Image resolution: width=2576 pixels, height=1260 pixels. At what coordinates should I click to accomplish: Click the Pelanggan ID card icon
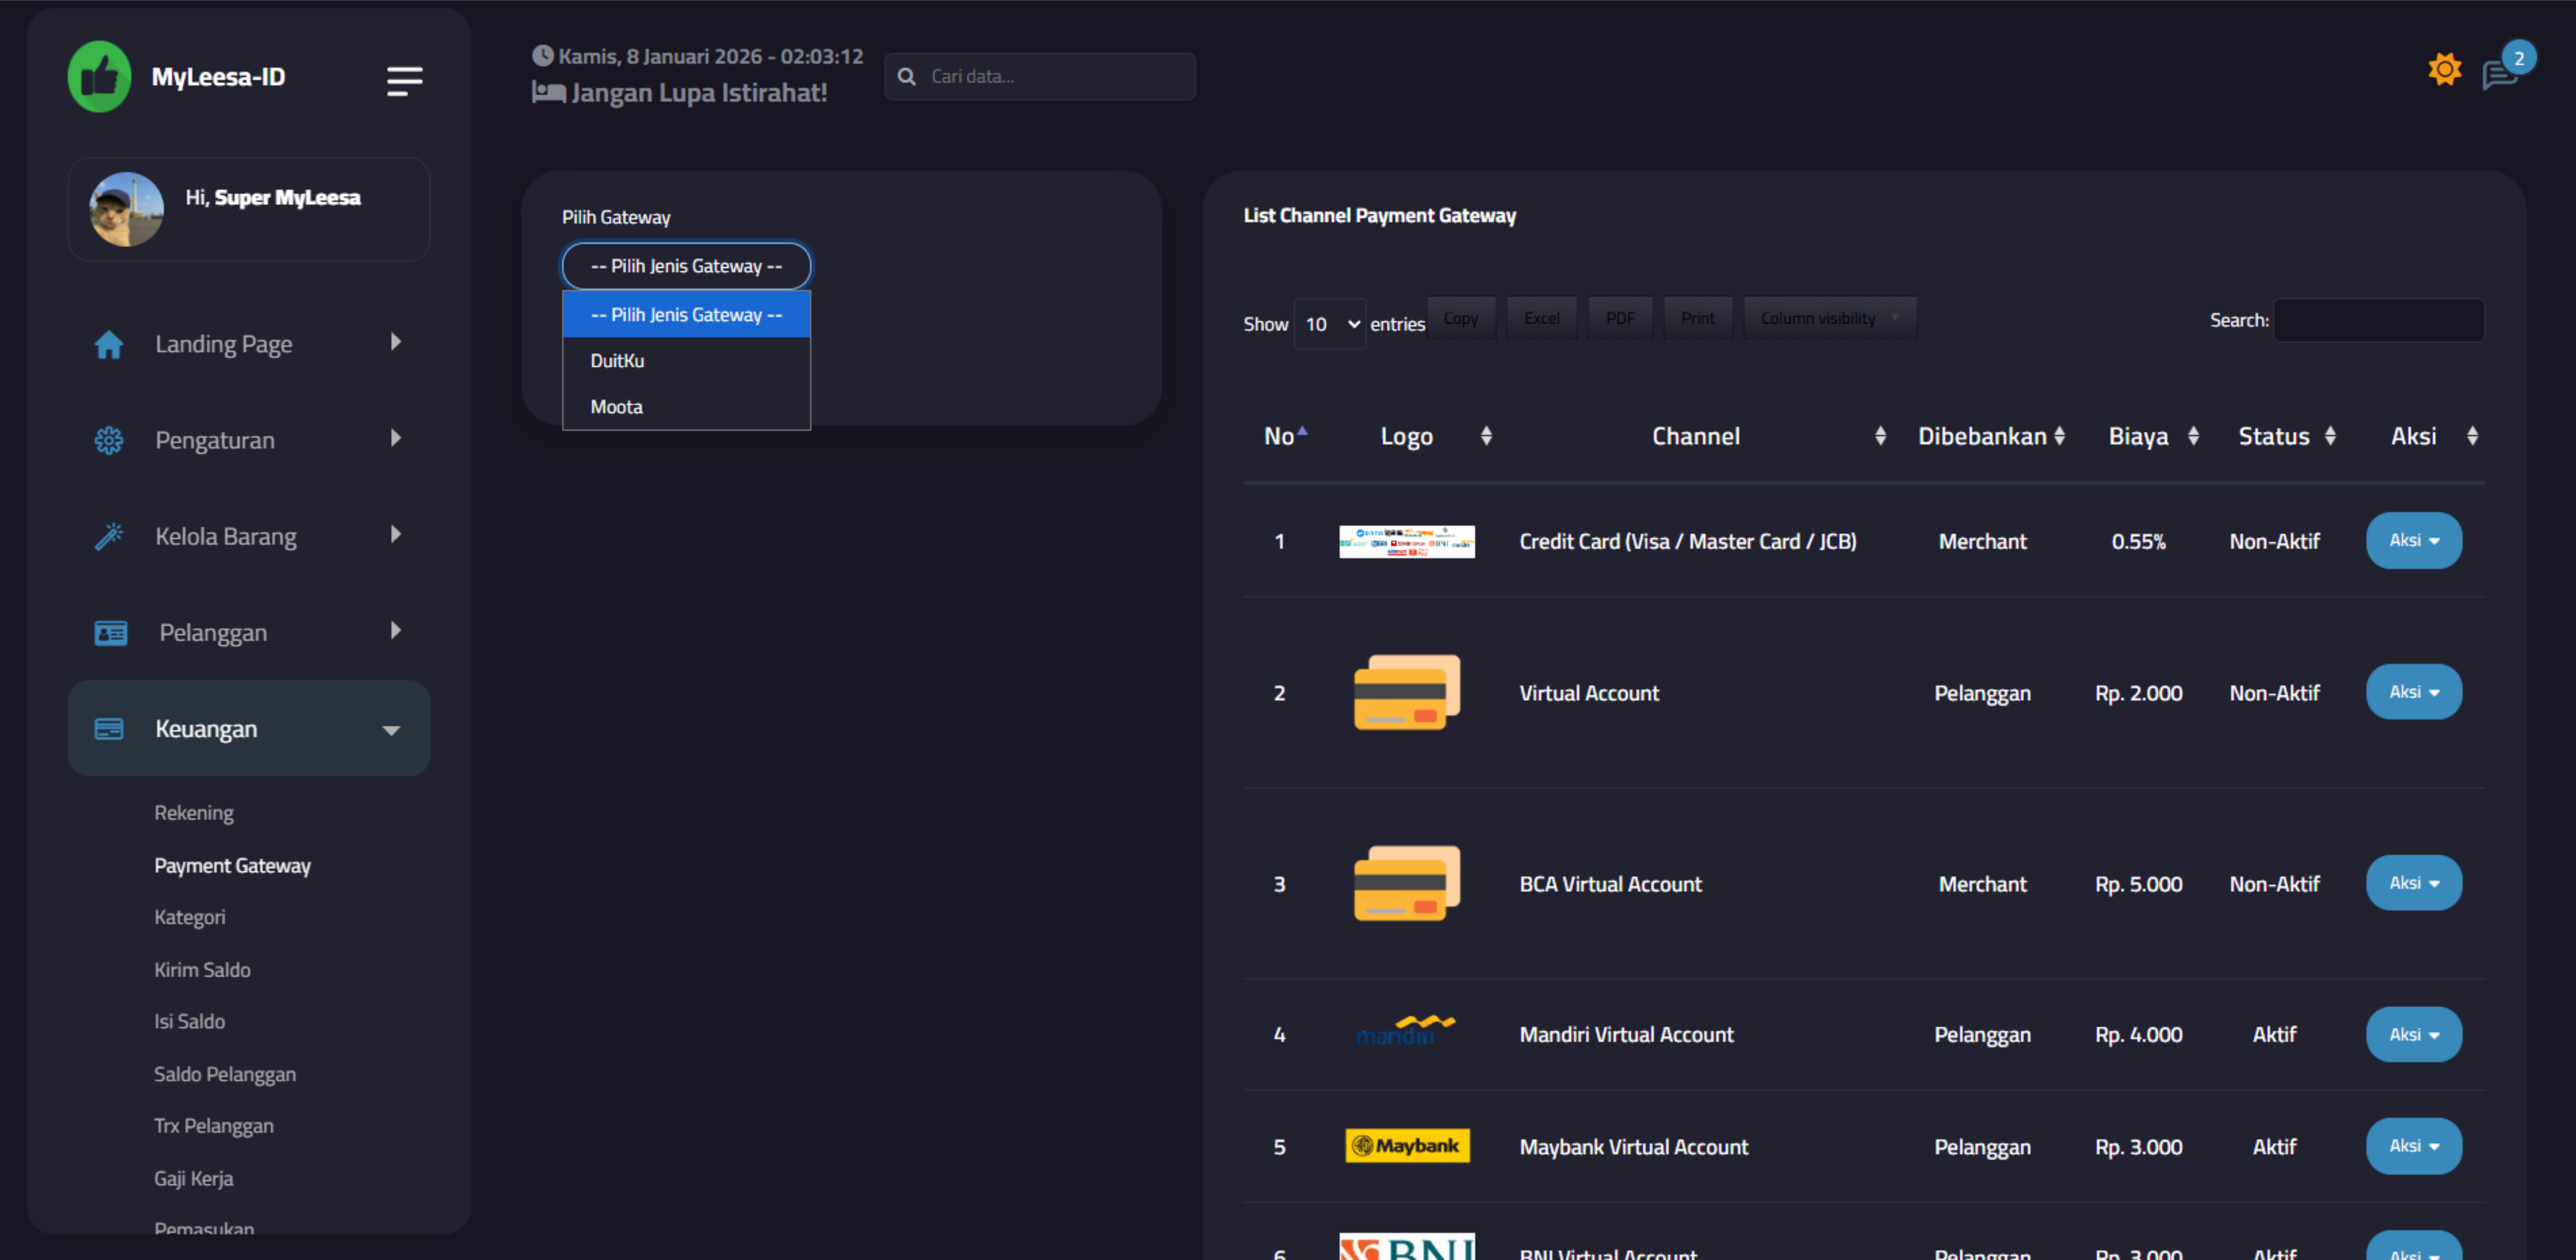coord(110,632)
